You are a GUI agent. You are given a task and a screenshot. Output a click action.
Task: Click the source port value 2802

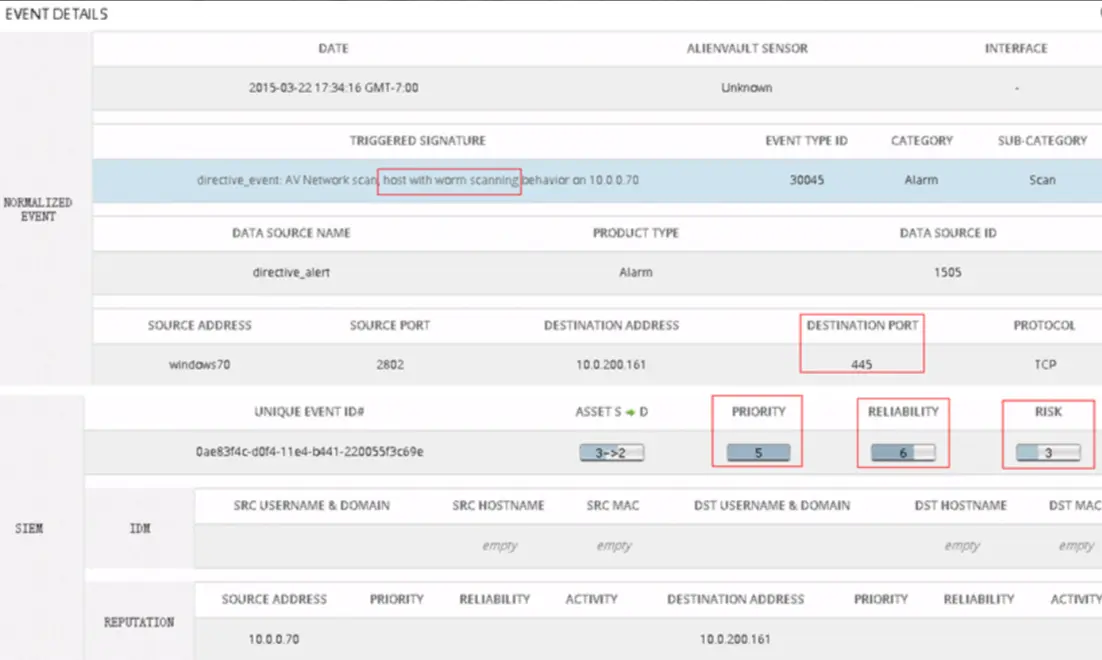[x=389, y=364]
